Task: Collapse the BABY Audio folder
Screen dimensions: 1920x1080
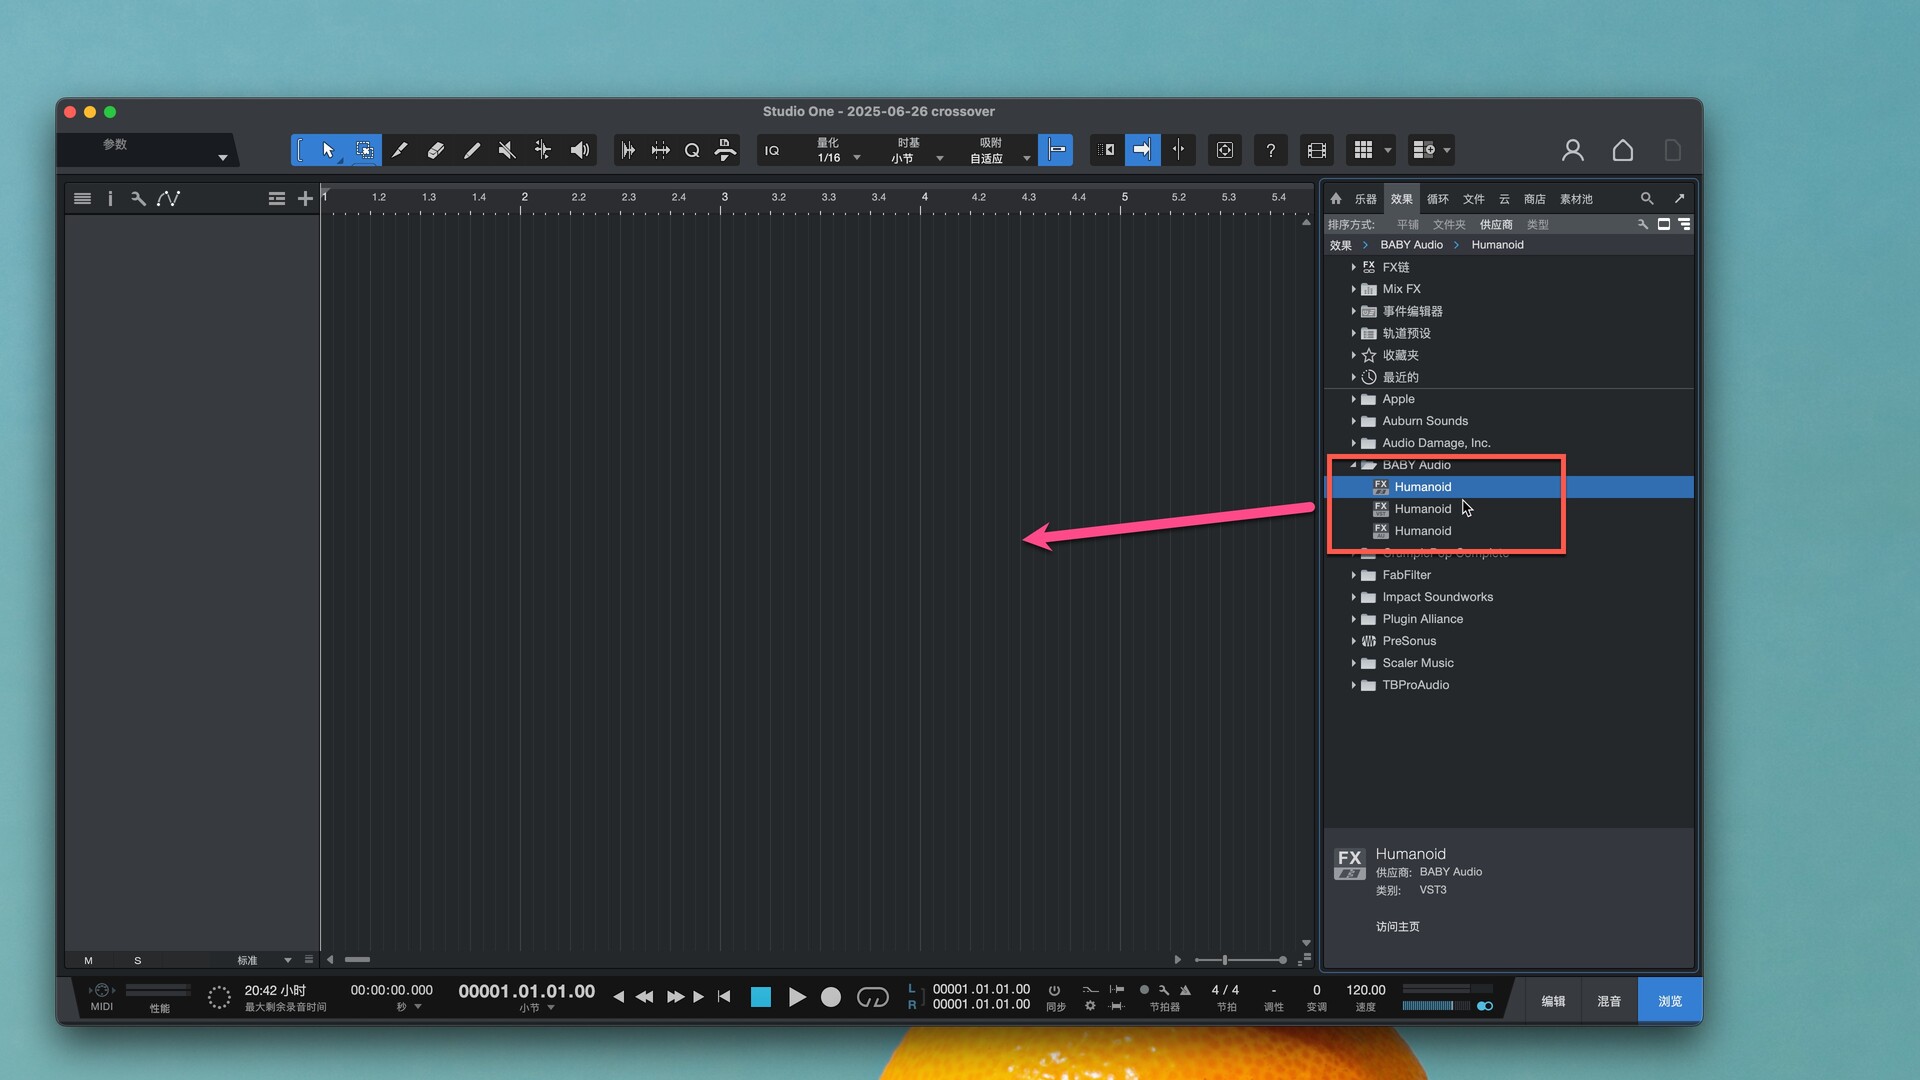Action: [1353, 465]
